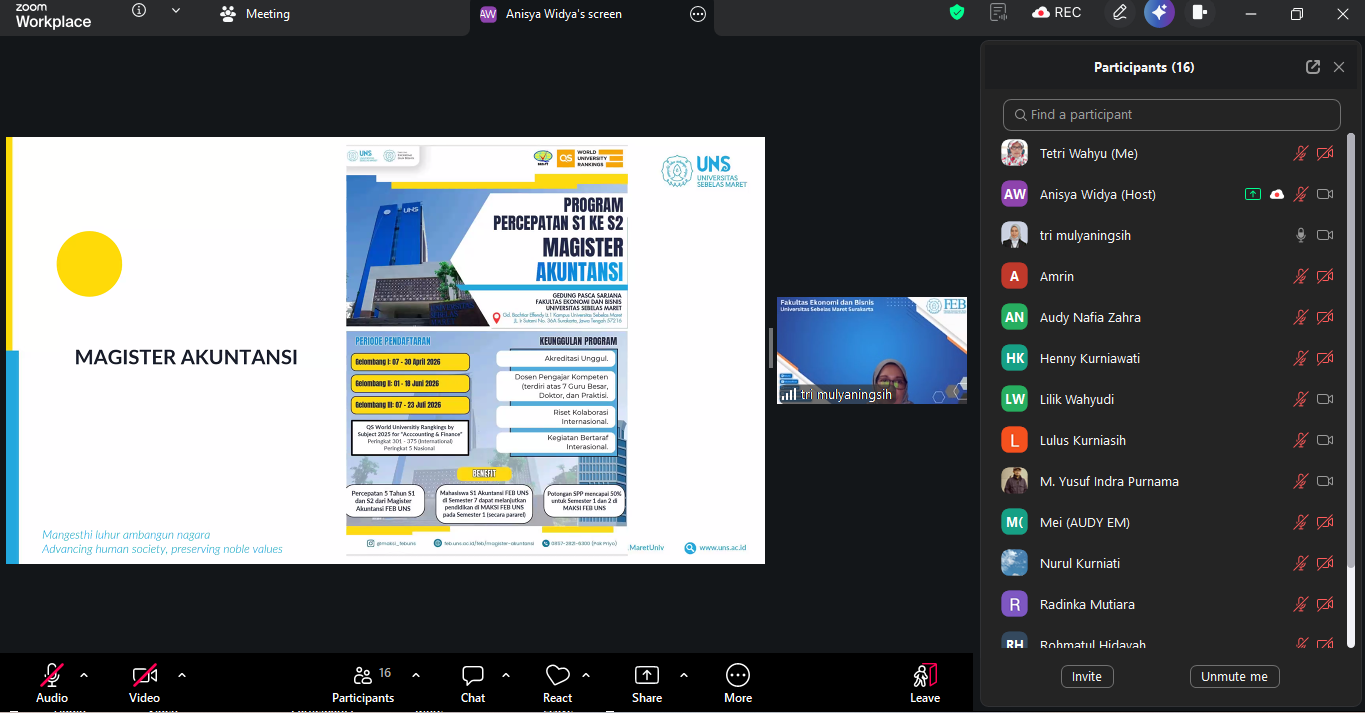Toggle Henny Kurniawati's disabled video icon

coord(1325,358)
